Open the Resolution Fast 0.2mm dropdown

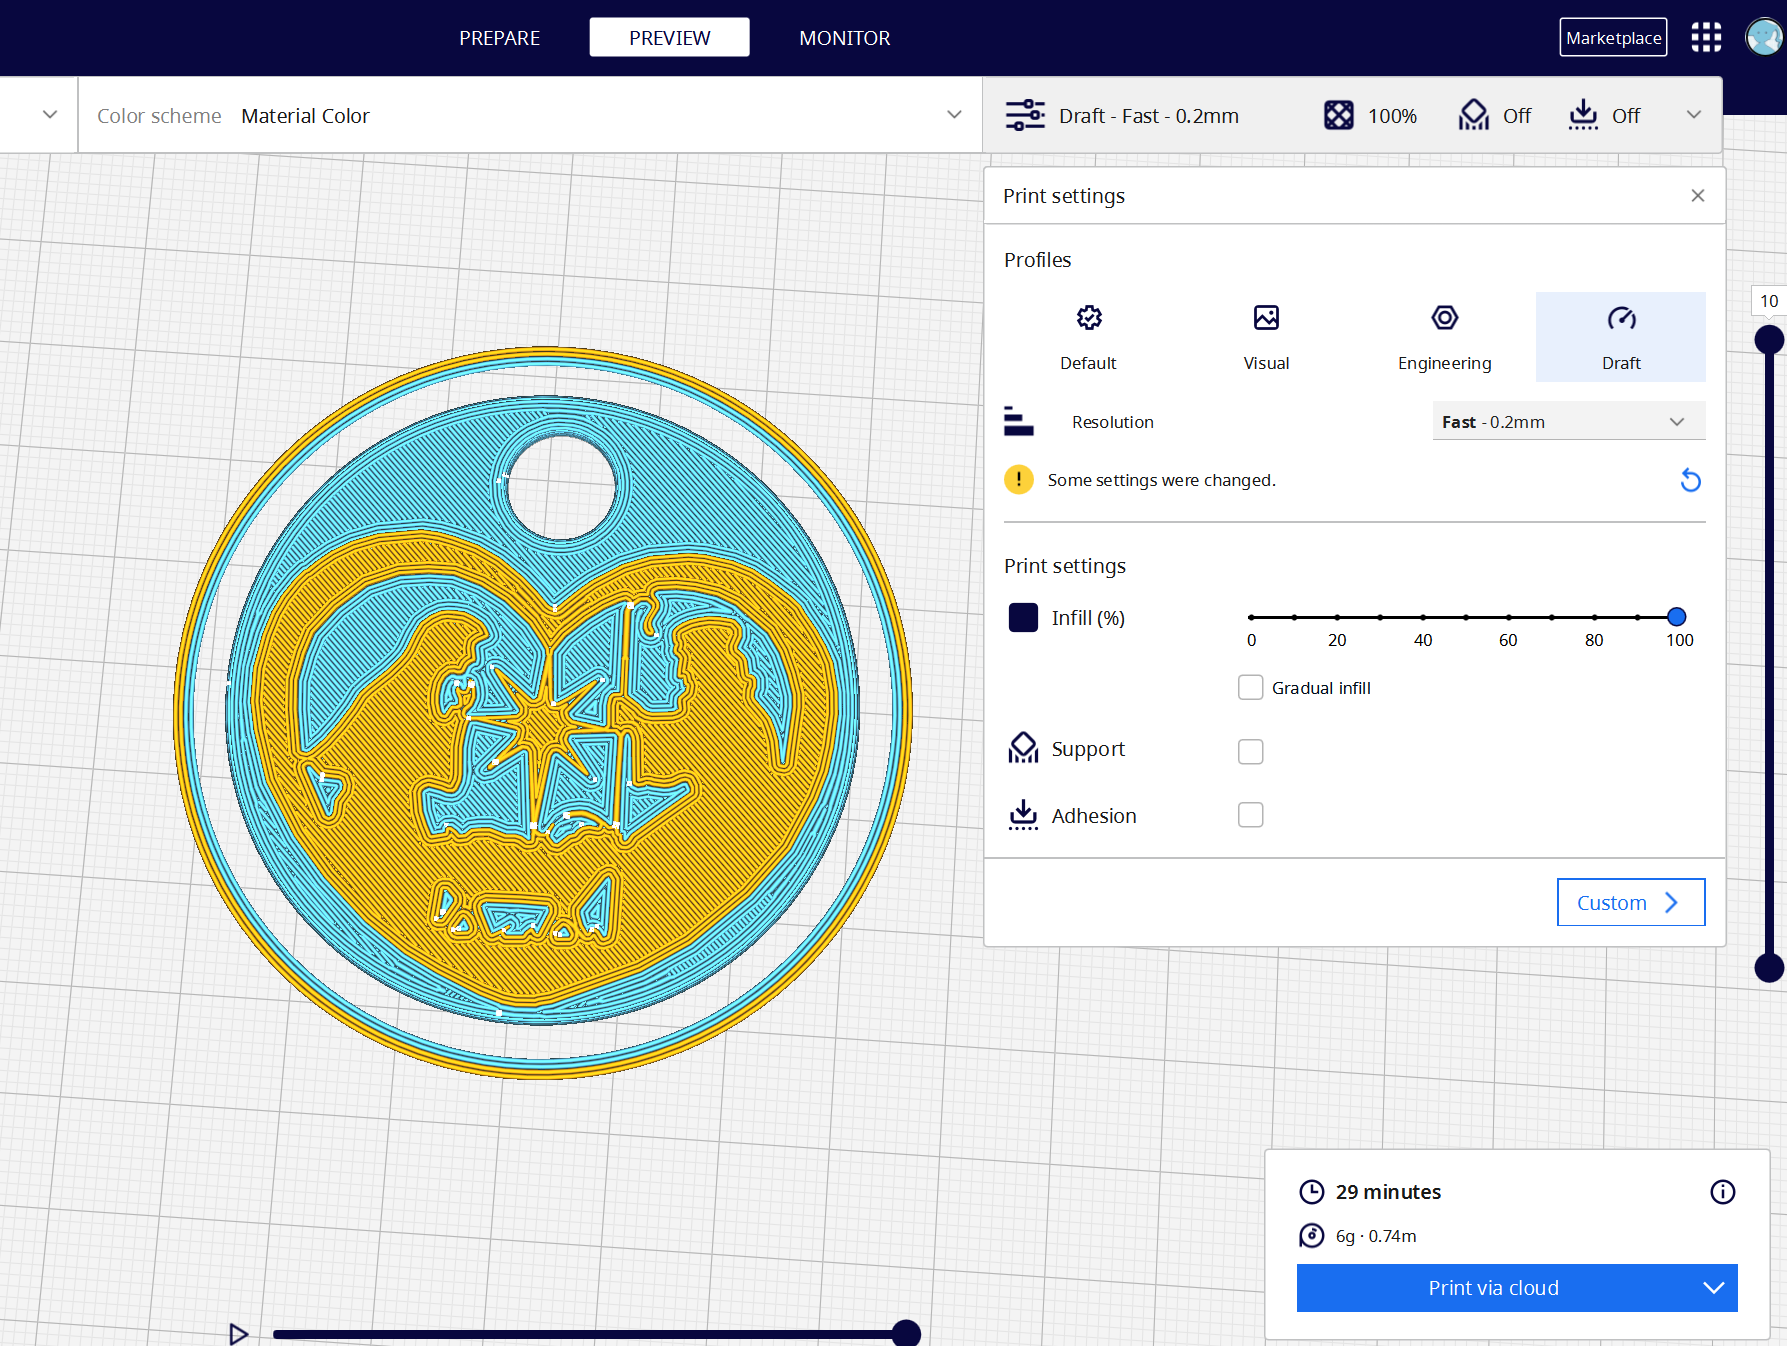pos(1569,421)
